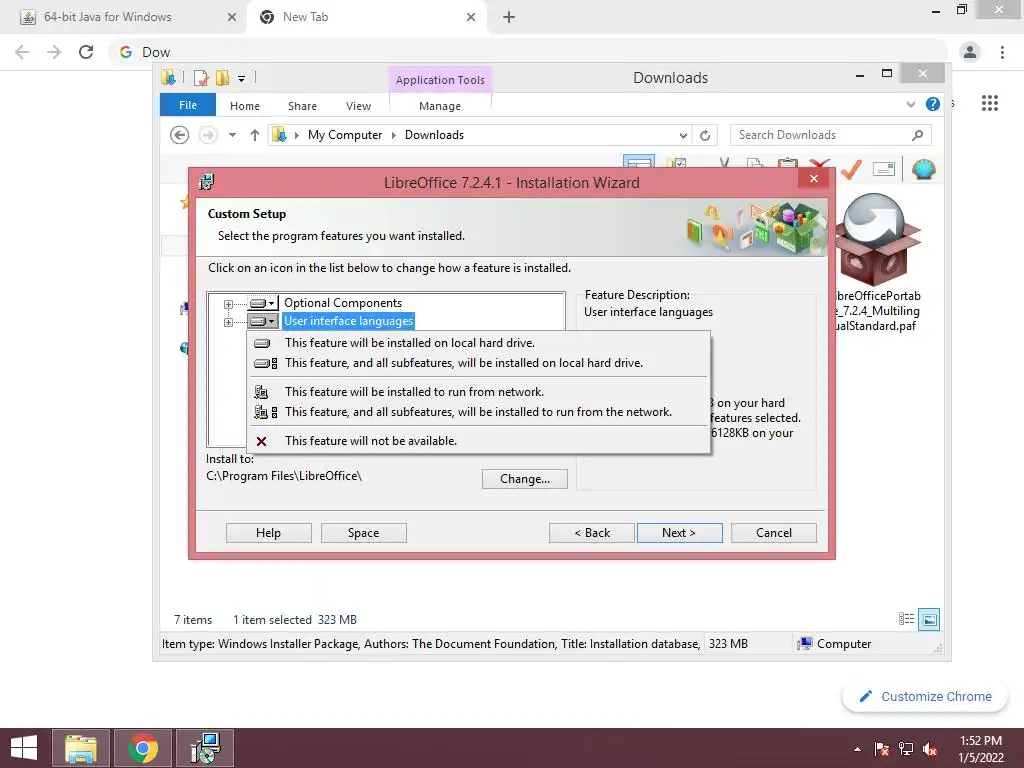Click Explorer's Back arrow button
Screen dimensions: 1024x768
click(180, 135)
